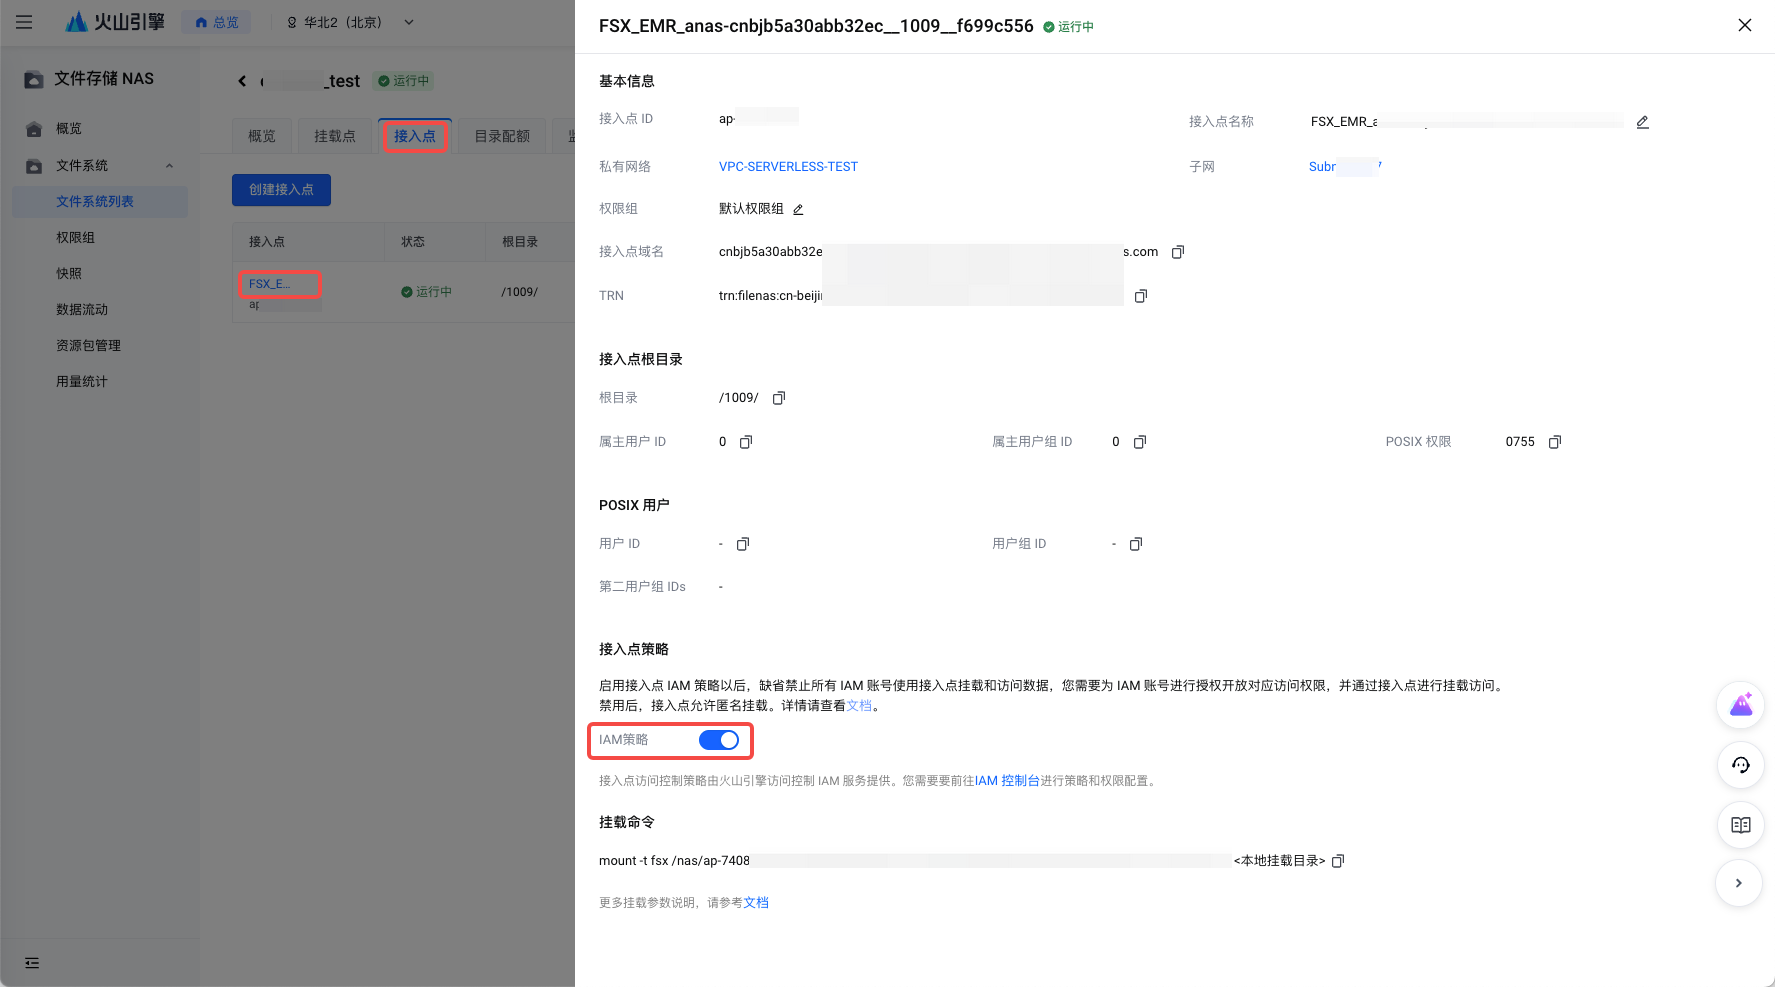Viewport: 1775px width, 987px height.
Task: Open the VPC-SERVERLESS-TEST network link
Action: pyautogui.click(x=788, y=167)
